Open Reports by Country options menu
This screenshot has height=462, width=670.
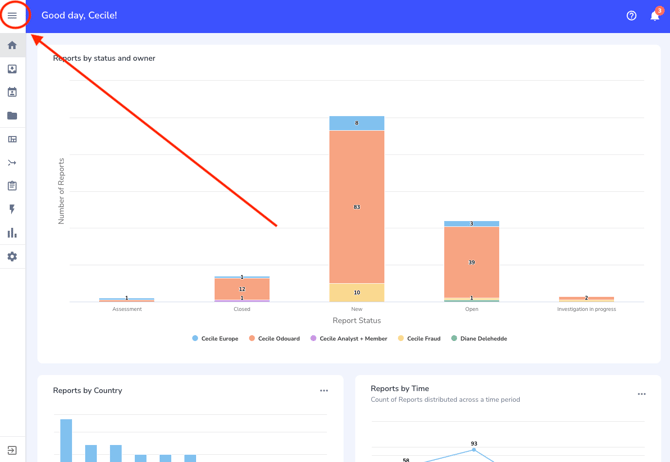click(324, 391)
